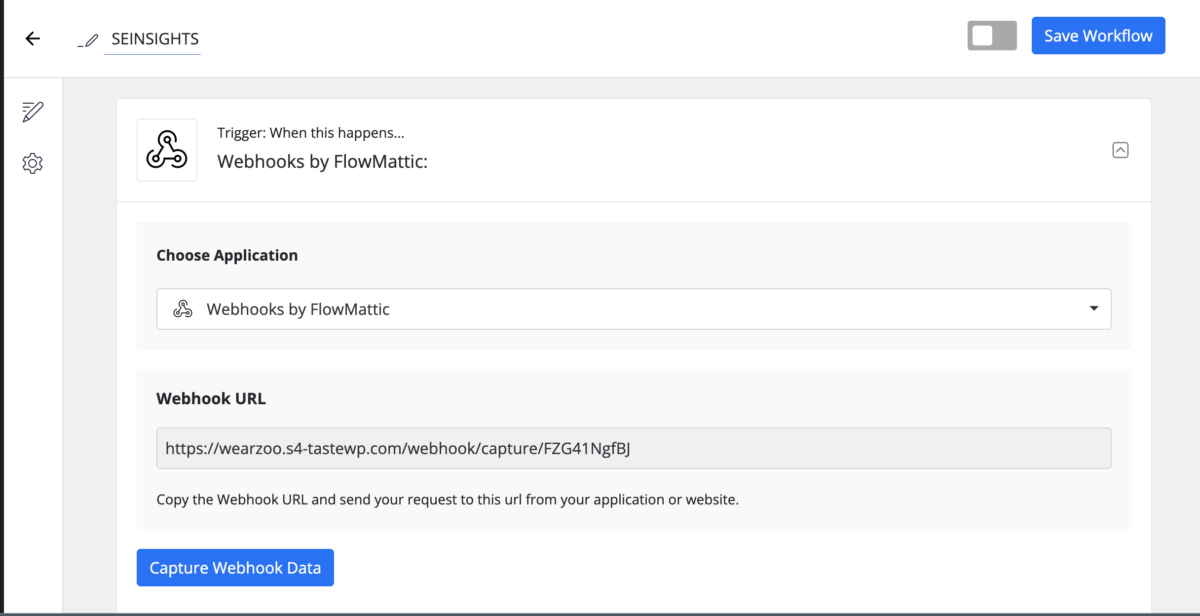Image resolution: width=1200 pixels, height=616 pixels.
Task: Click the Webhook URL heading
Action: pos(211,398)
